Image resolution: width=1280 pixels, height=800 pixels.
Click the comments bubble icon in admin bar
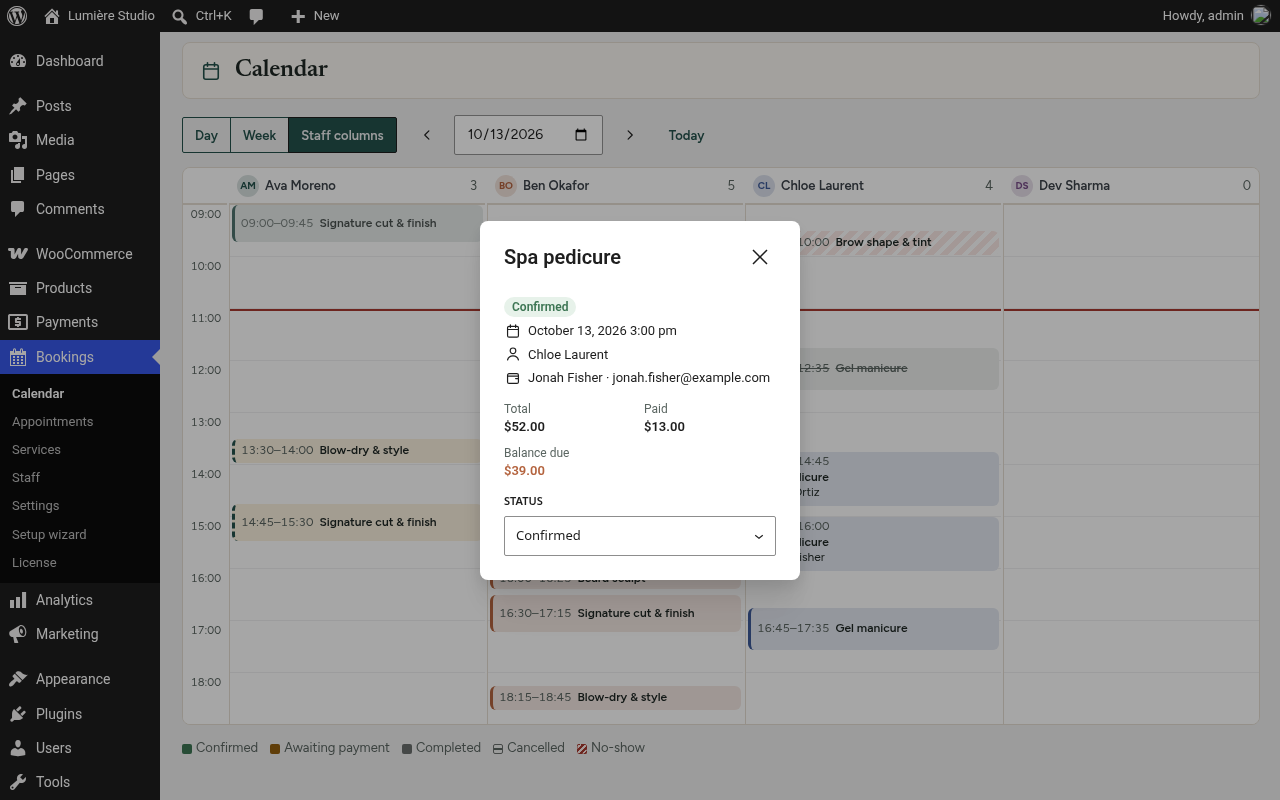257,16
